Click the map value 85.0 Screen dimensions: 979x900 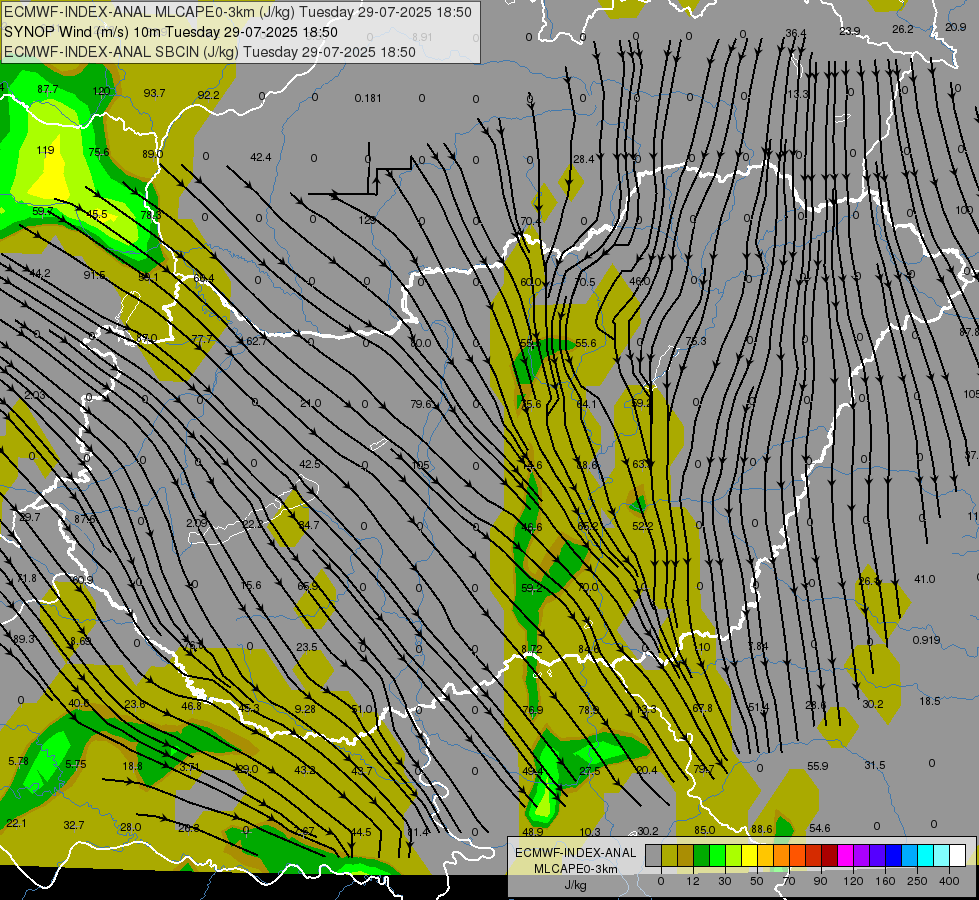[x=704, y=830]
